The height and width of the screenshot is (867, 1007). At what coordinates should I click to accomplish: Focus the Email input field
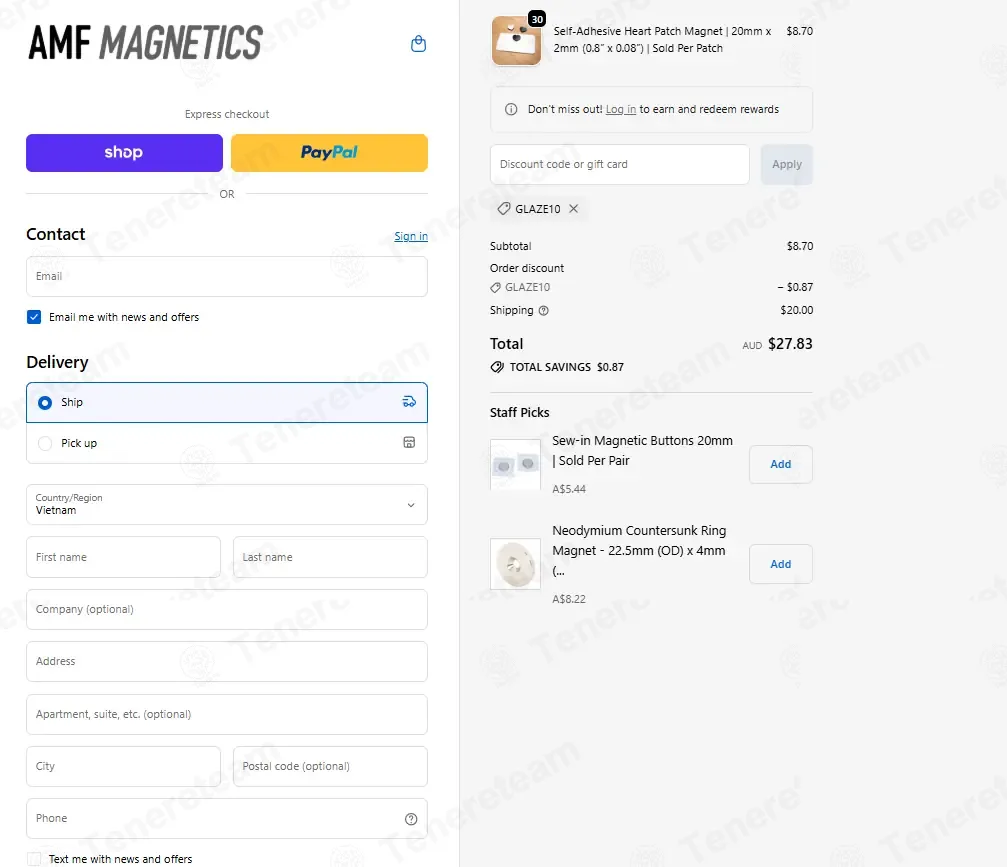click(227, 277)
